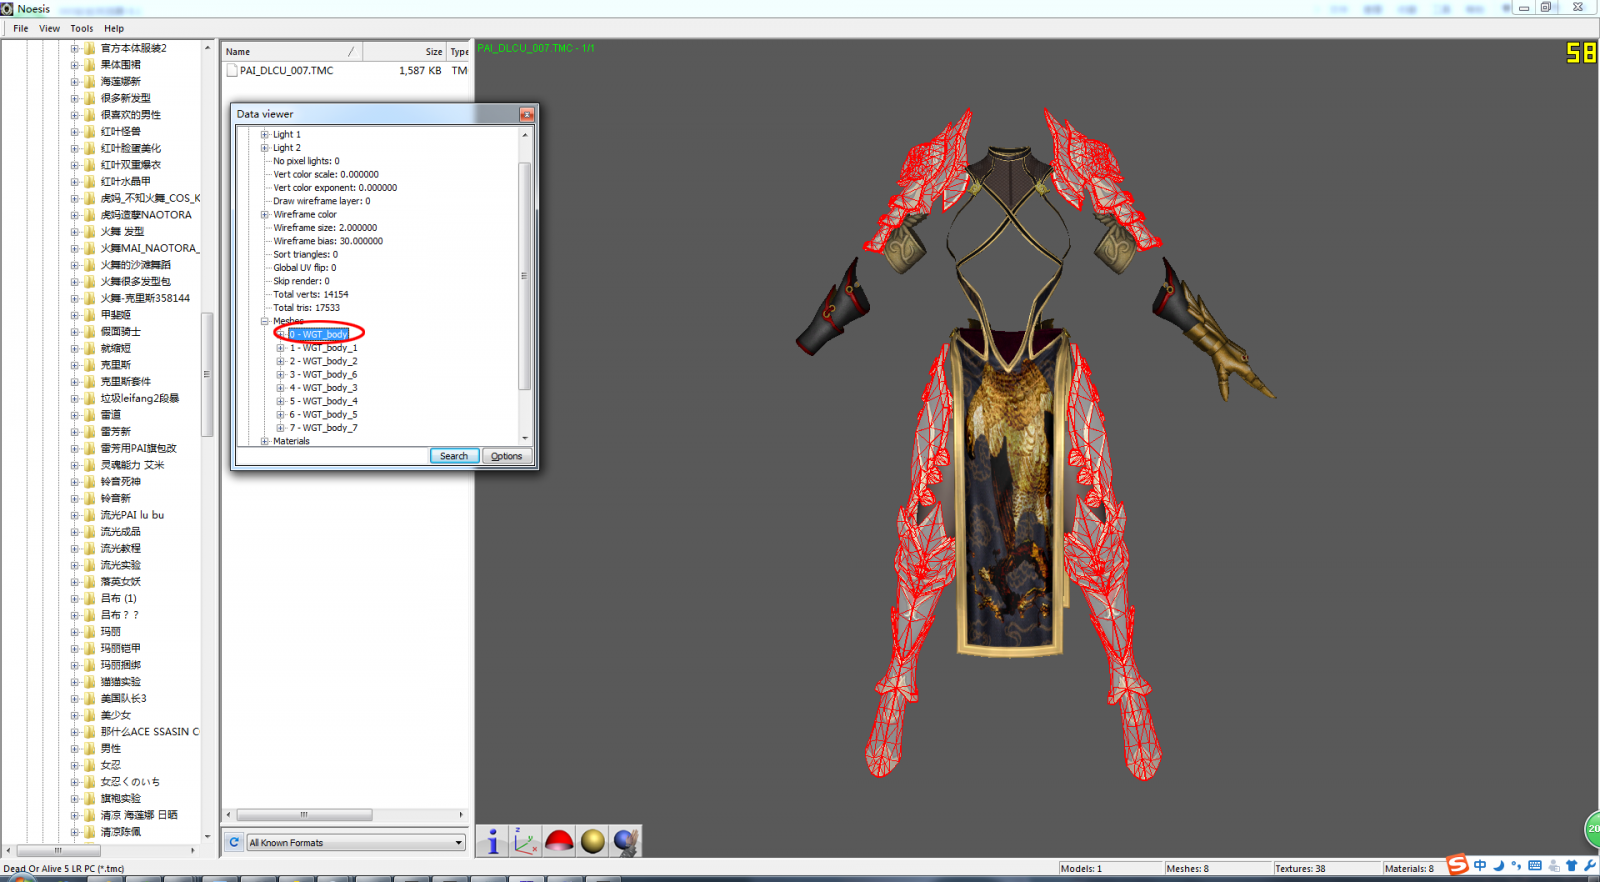Click the soft keyboard icon
Viewport: 1600px width, 882px height.
coord(1535,866)
